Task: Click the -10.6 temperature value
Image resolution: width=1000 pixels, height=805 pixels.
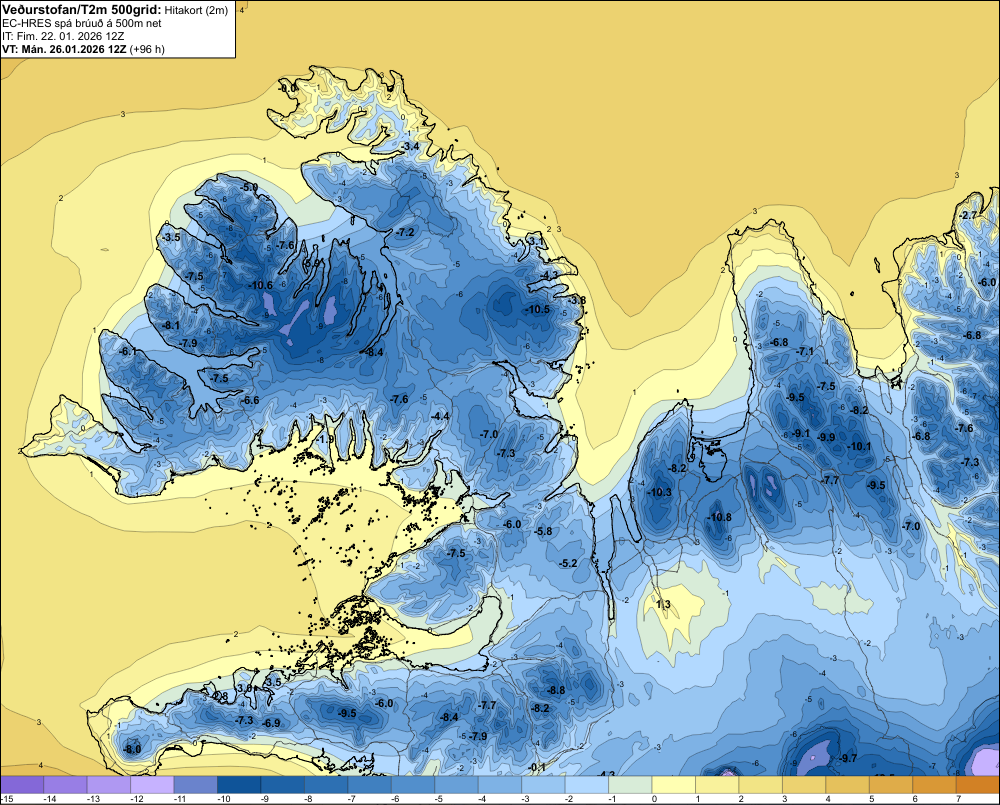Action: tap(260, 285)
